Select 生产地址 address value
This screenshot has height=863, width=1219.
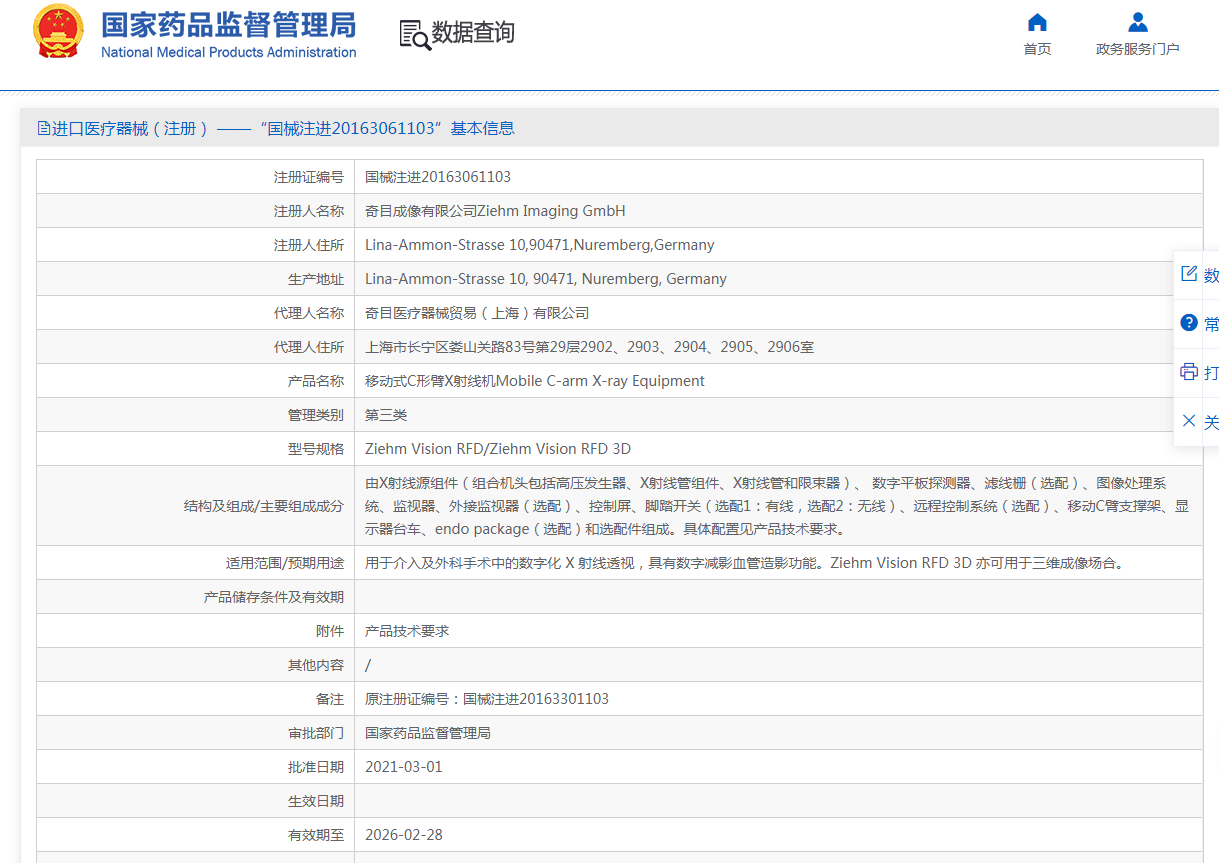click(546, 279)
